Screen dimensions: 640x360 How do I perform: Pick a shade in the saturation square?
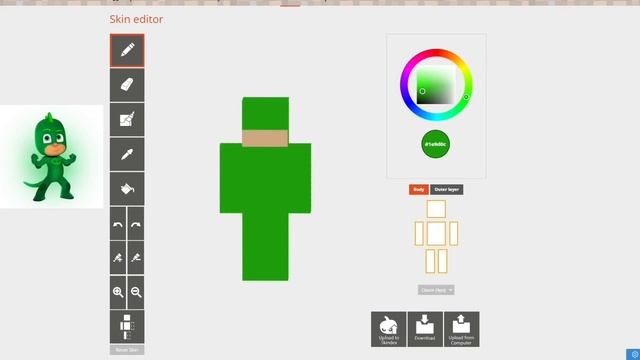[x=436, y=85]
